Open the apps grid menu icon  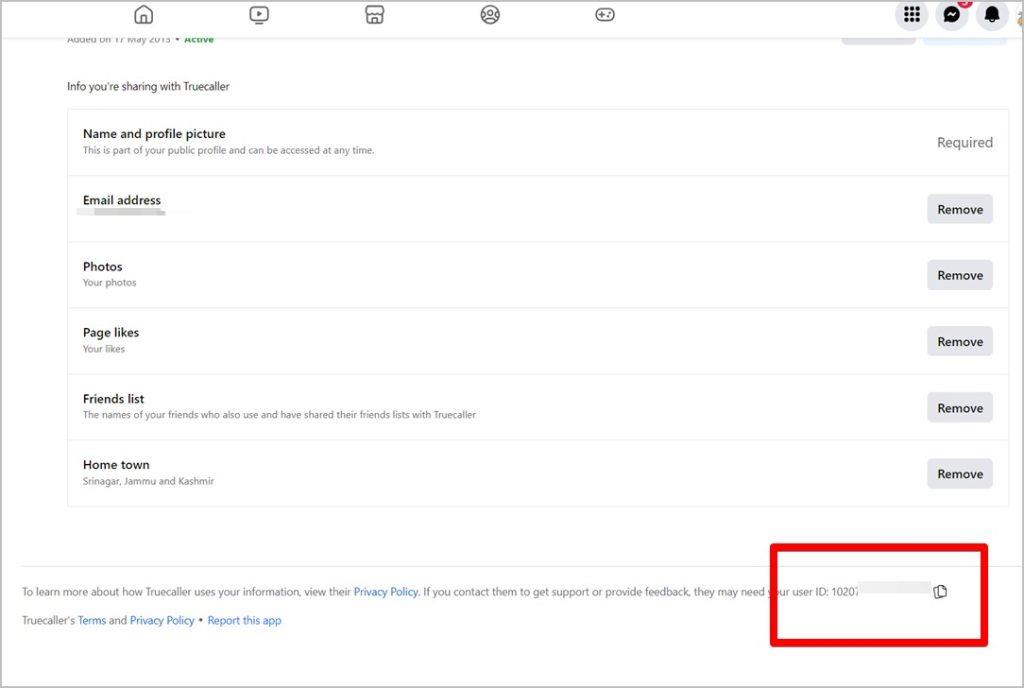(x=912, y=14)
